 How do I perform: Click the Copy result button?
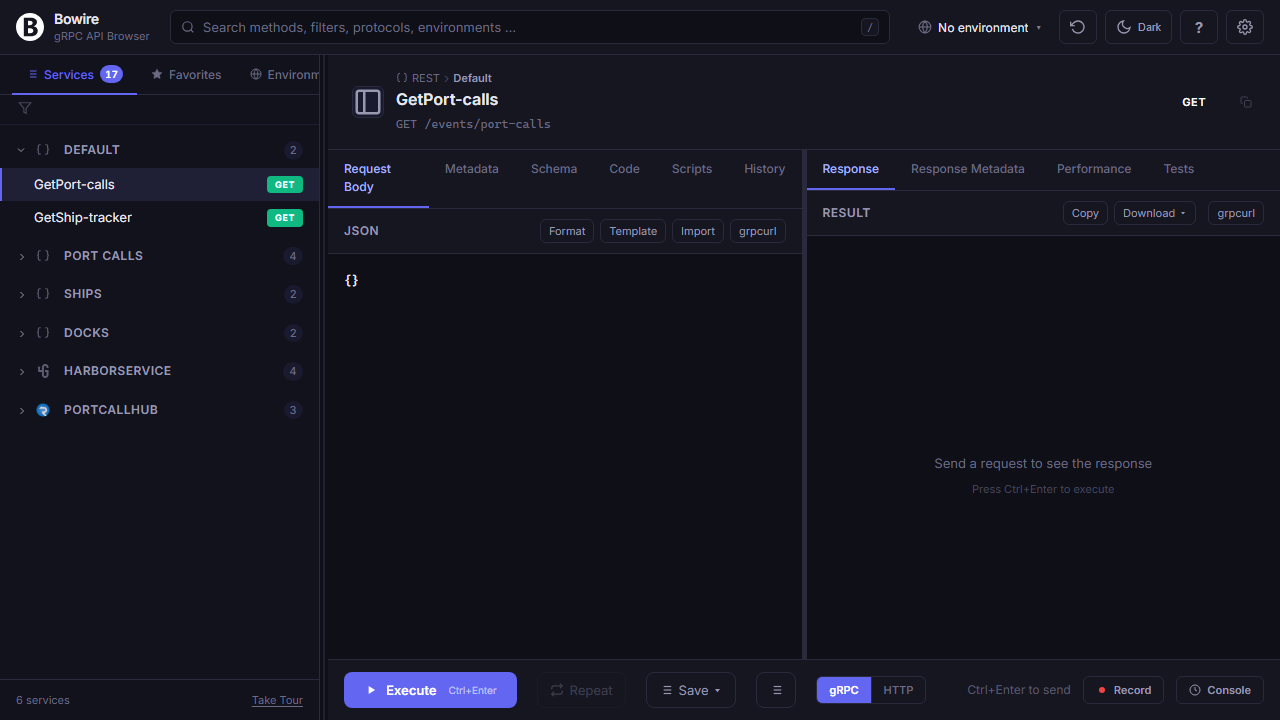point(1085,213)
